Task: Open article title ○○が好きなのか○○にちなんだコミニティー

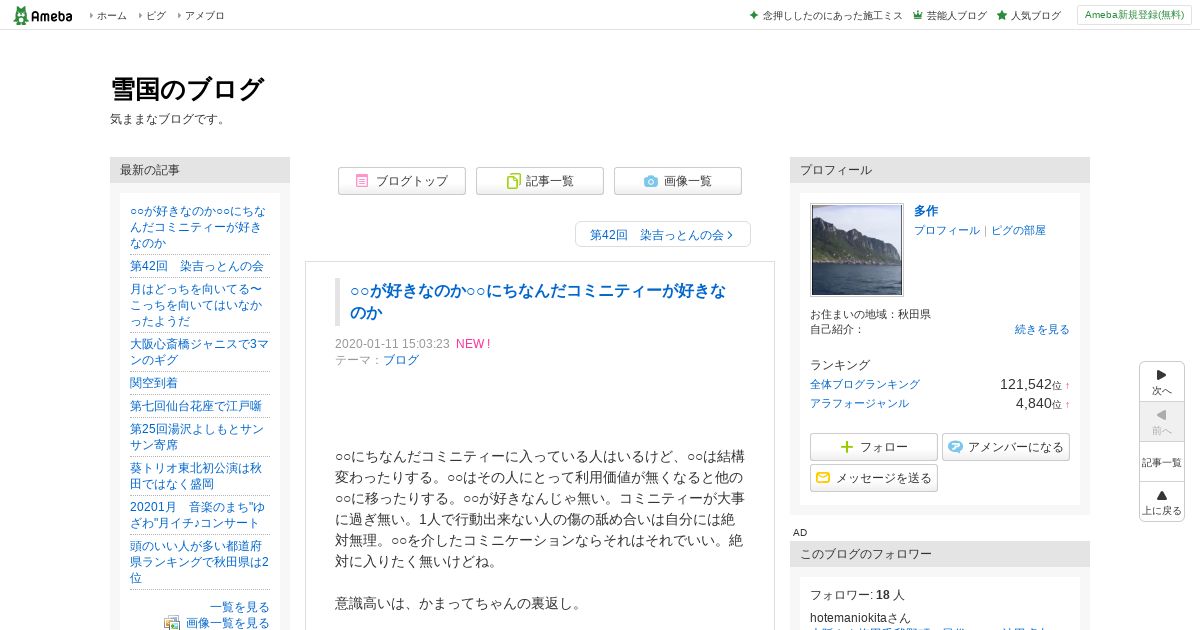Action: pyautogui.click(x=538, y=302)
